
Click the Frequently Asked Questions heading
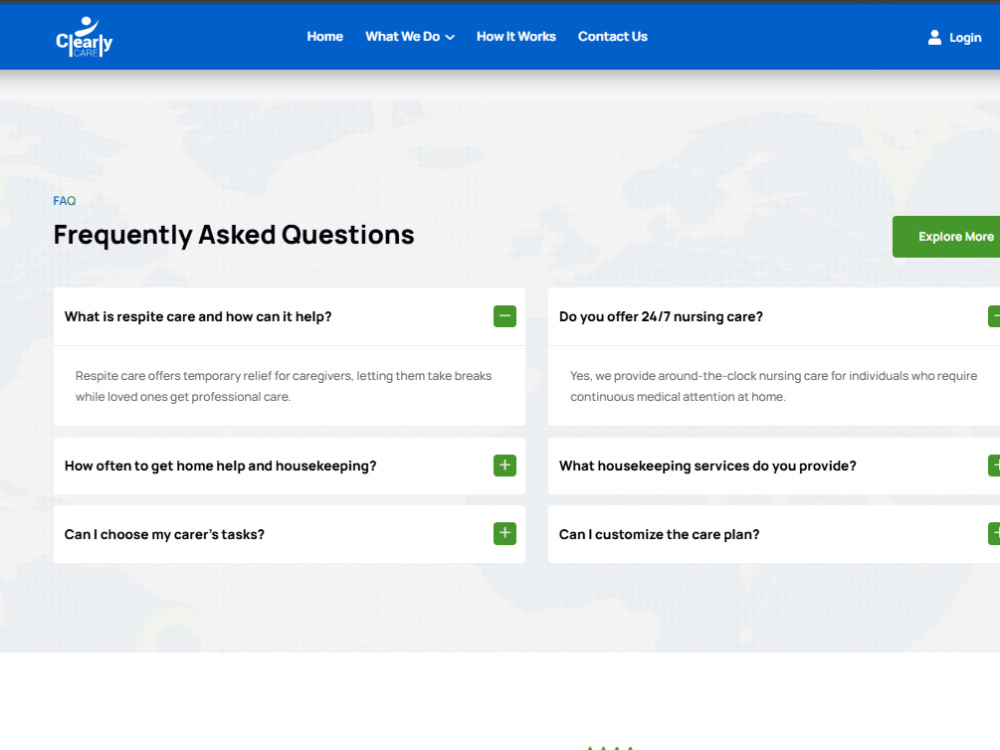pos(233,235)
